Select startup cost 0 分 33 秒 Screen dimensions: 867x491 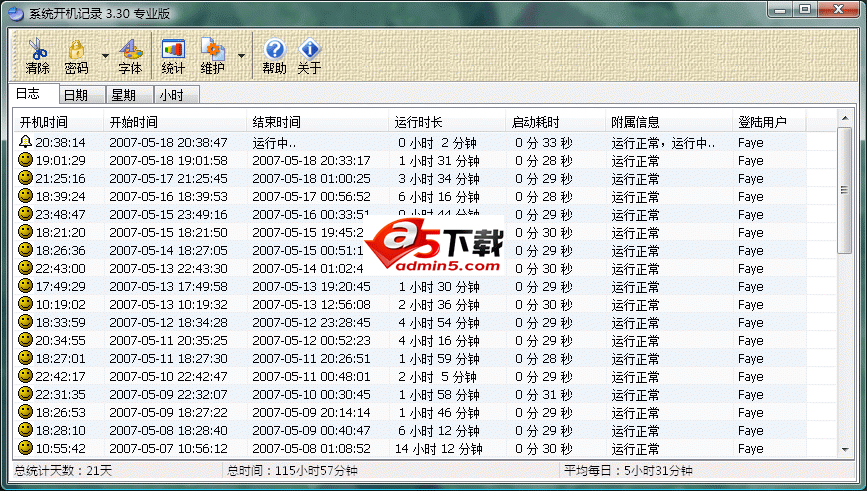click(544, 143)
